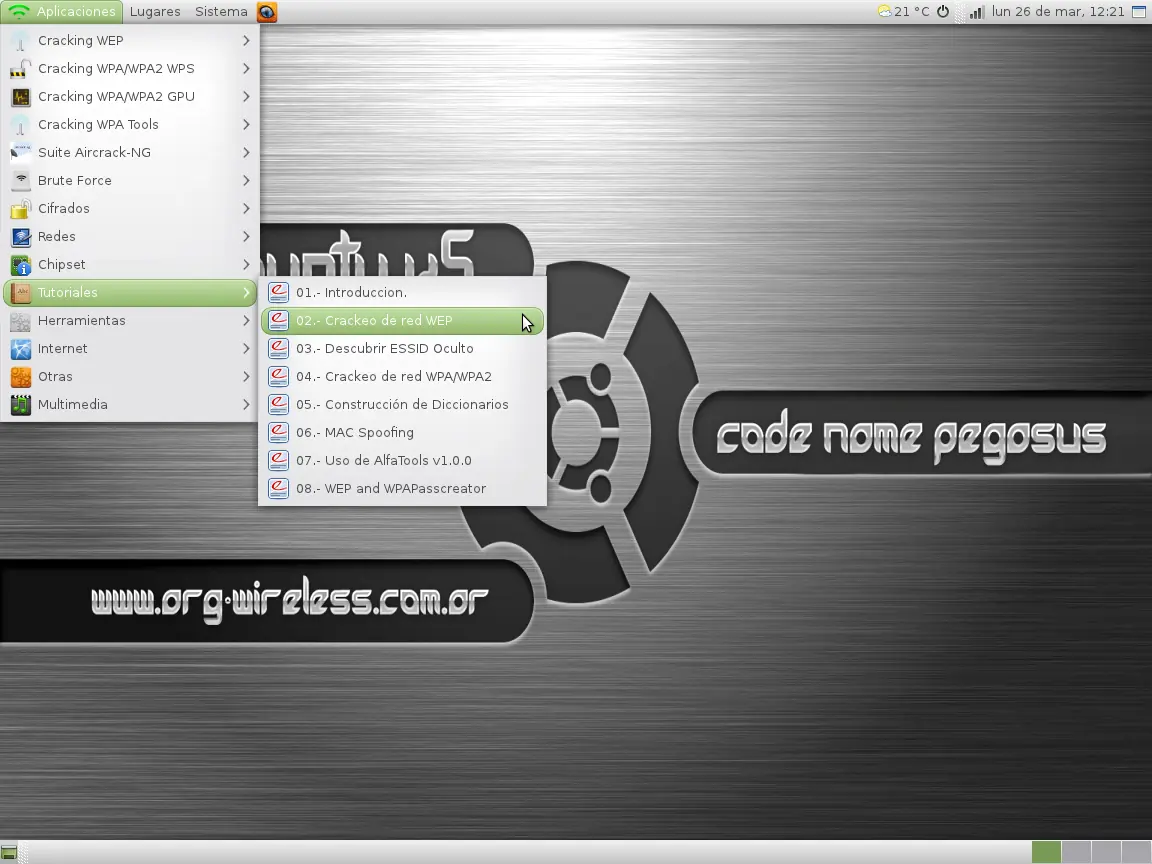Image resolution: width=1152 pixels, height=864 pixels.
Task: Open tutorial 07.- Uso de AlfaTools v1.0.0
Action: point(403,460)
